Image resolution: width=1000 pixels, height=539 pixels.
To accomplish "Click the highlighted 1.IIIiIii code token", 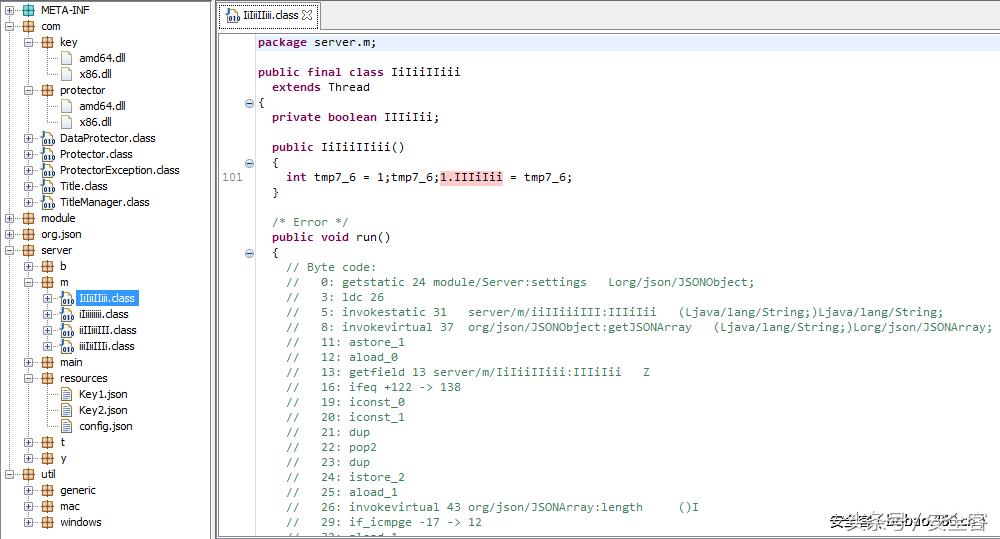I will click(471, 177).
